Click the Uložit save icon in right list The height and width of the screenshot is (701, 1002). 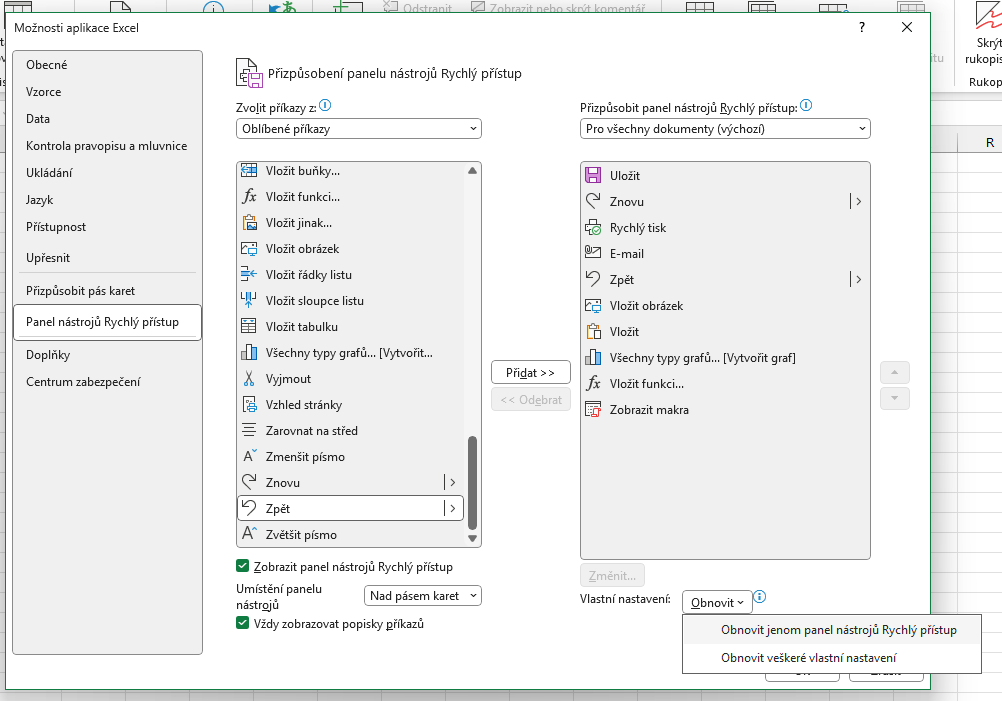[x=593, y=176]
